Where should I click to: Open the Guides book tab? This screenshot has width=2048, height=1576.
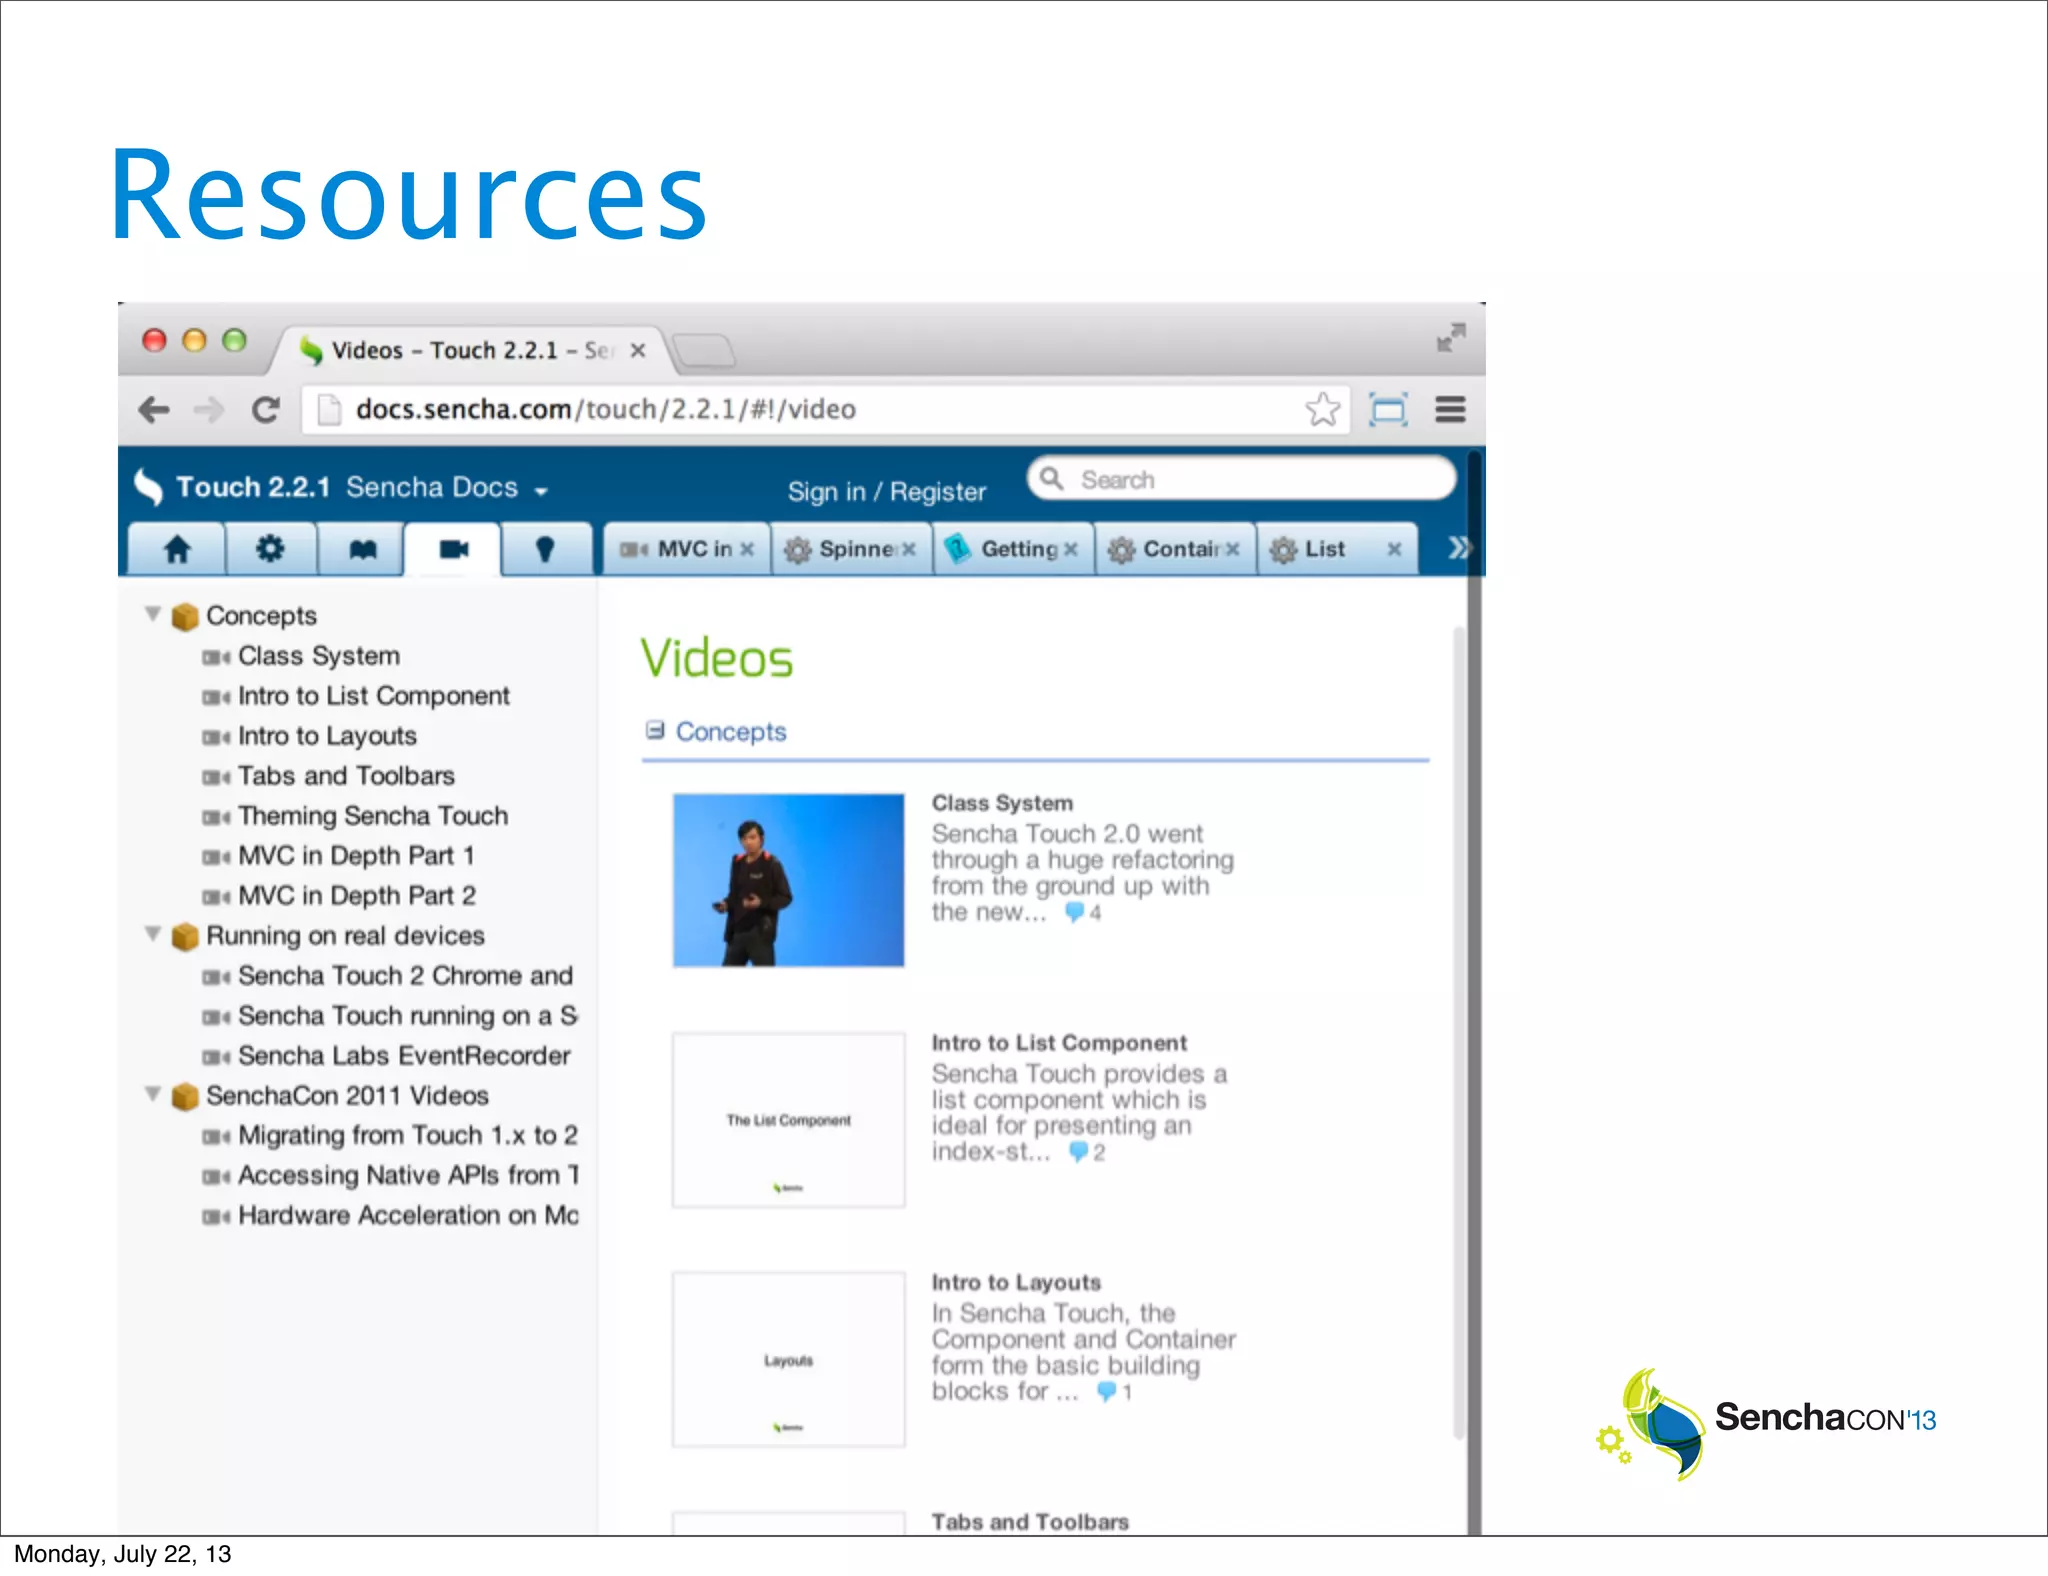tap(362, 549)
